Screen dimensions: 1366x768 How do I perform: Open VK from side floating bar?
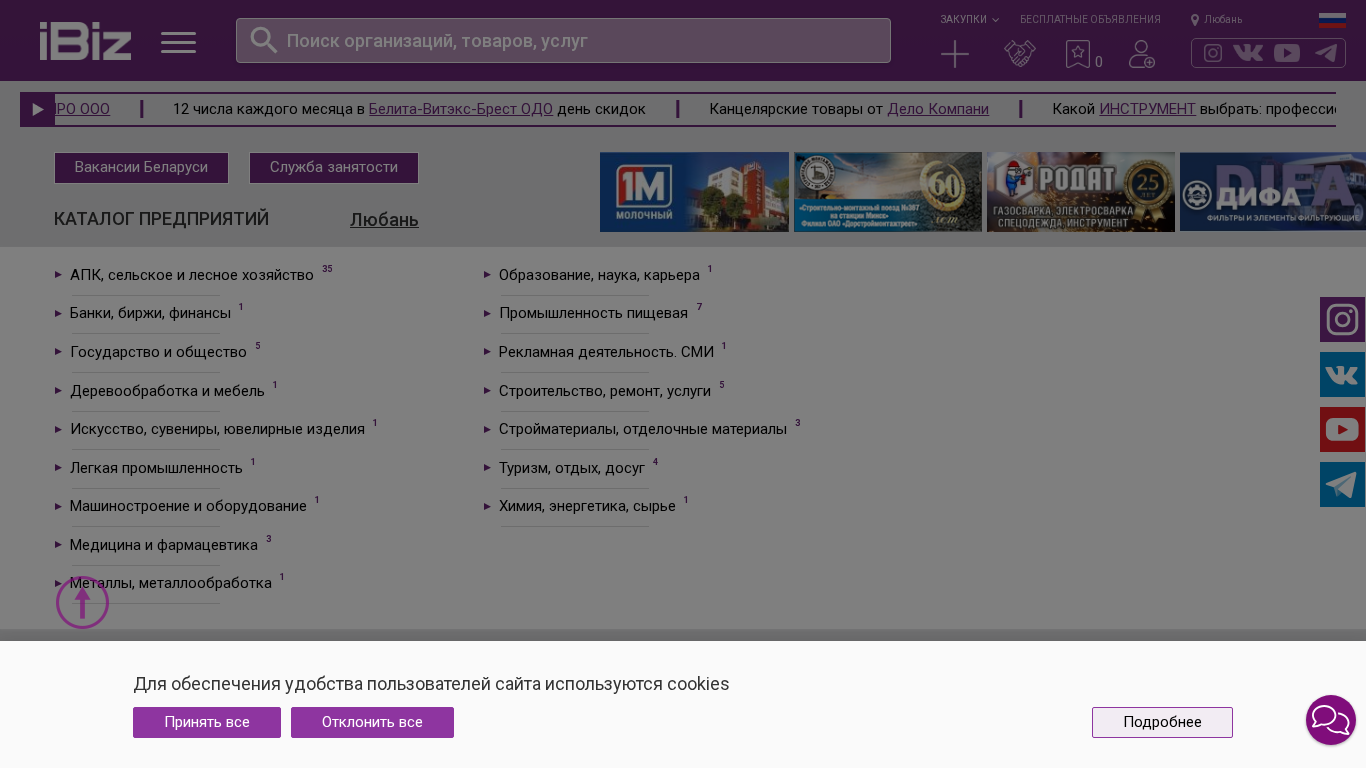[x=1342, y=375]
